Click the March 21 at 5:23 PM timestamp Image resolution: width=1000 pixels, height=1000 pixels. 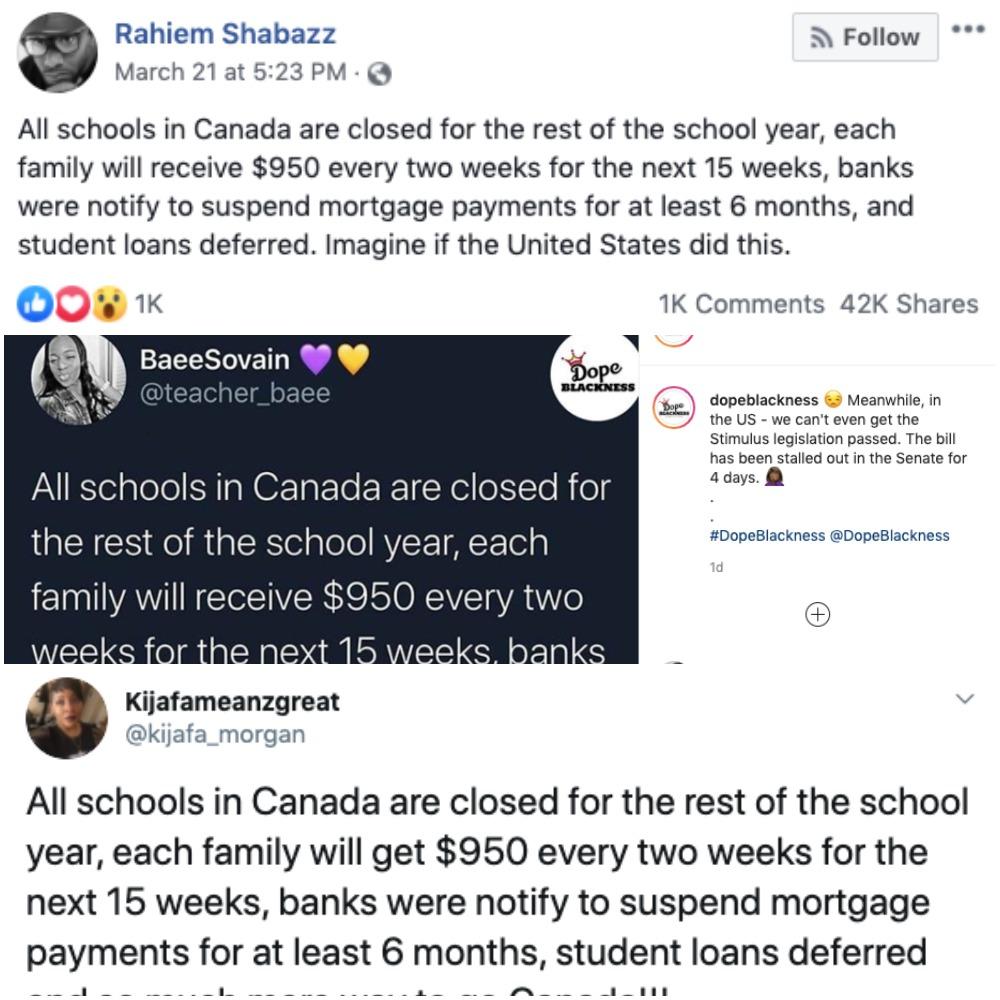click(x=230, y=72)
